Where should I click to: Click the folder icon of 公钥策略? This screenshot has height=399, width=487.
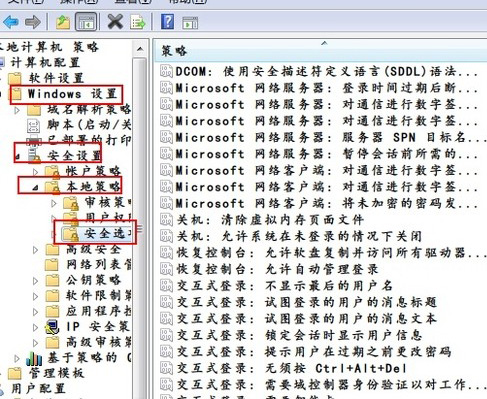(x=52, y=280)
